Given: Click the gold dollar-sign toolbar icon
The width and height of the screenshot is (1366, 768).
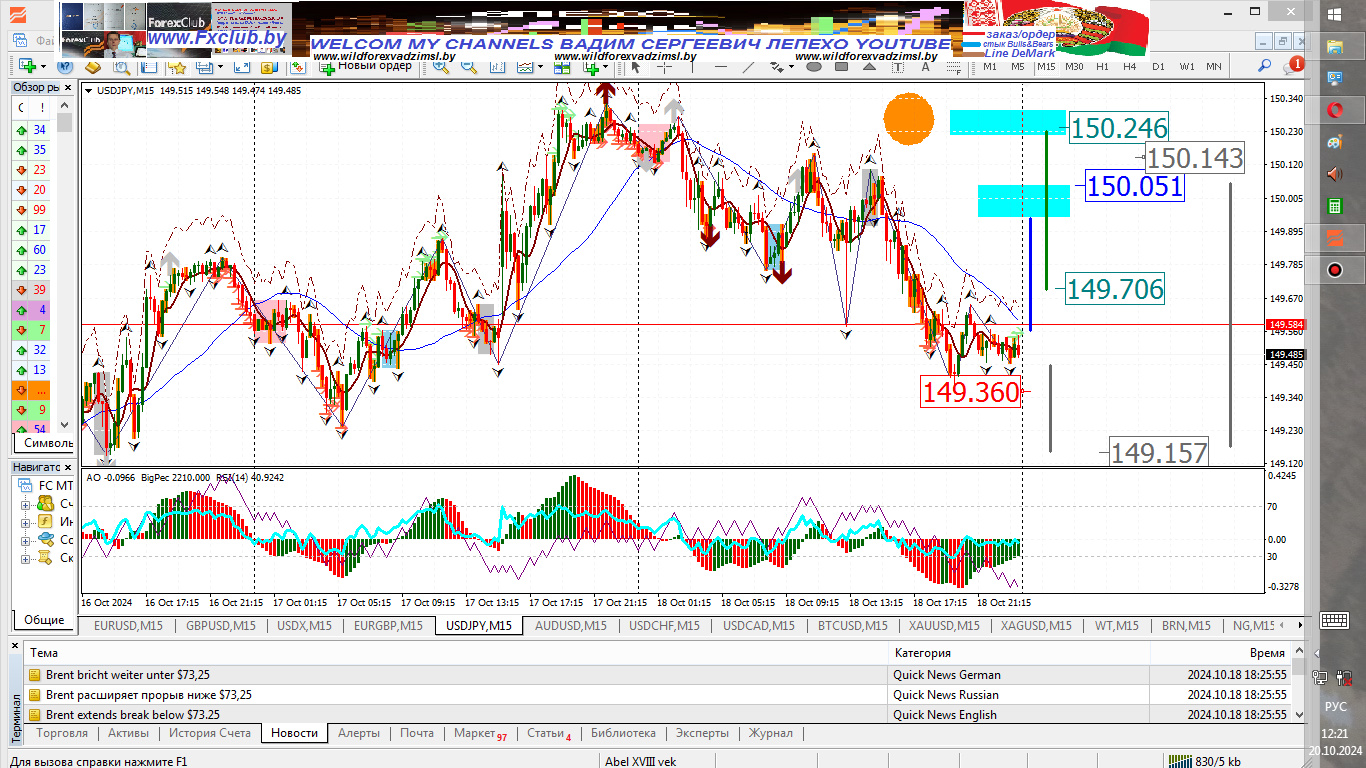Looking at the screenshot, I should coord(268,67).
